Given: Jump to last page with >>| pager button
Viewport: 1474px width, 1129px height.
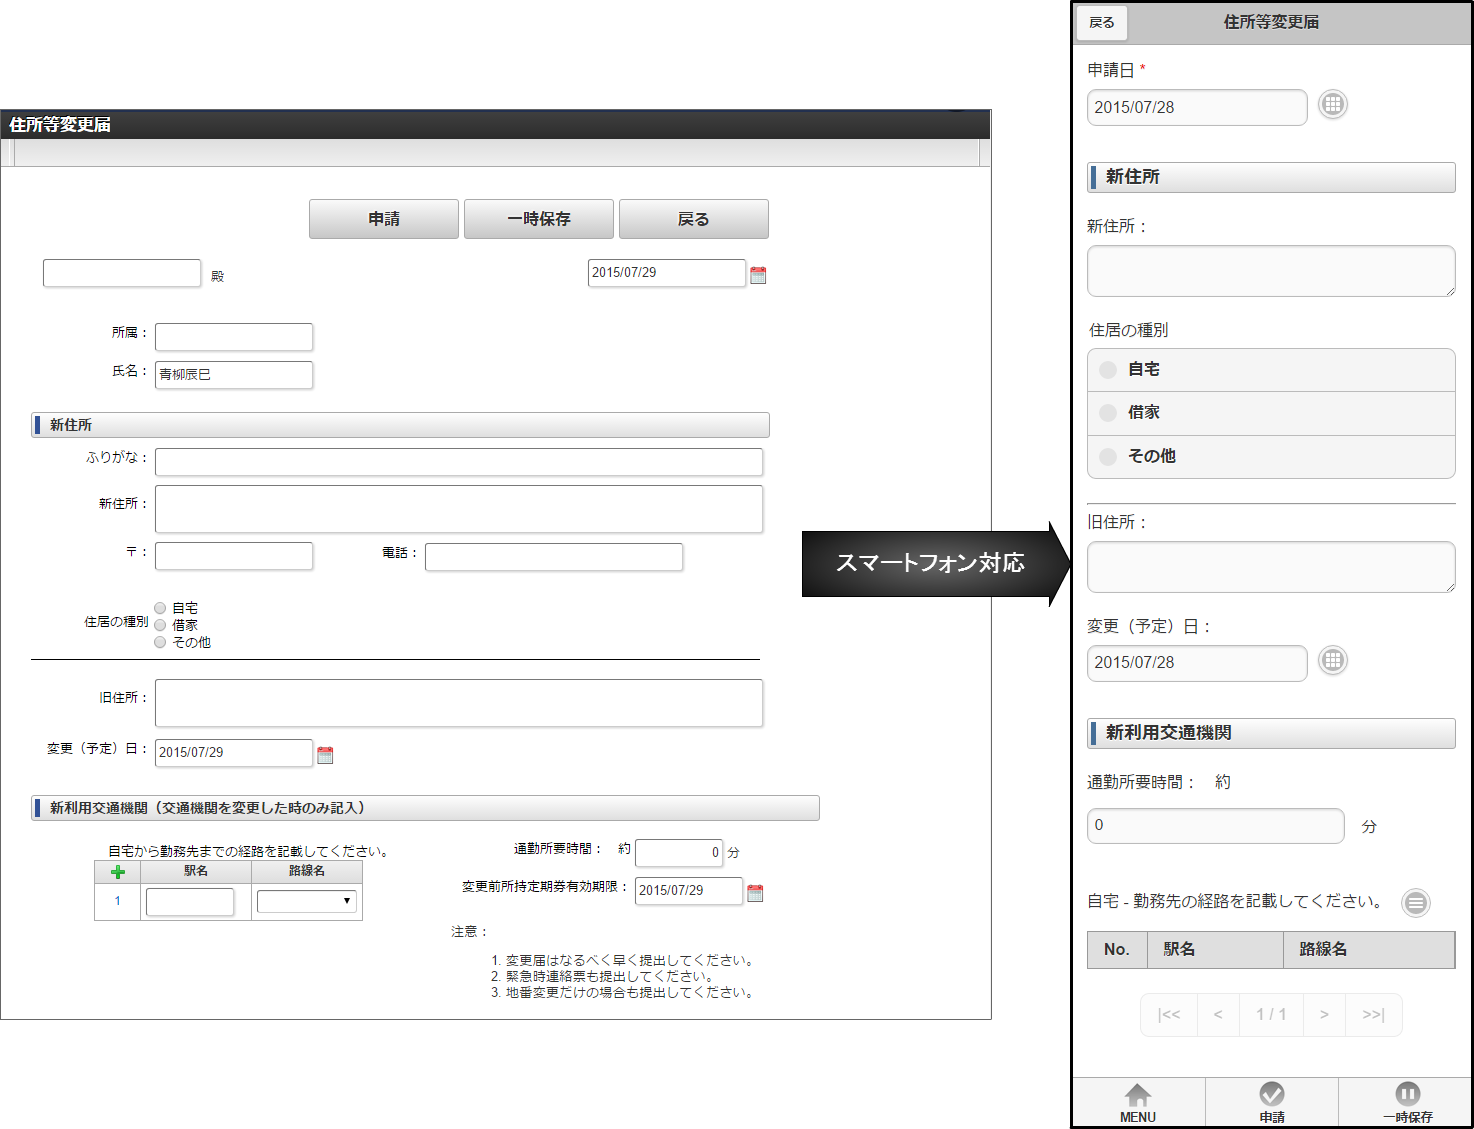Looking at the screenshot, I should pyautogui.click(x=1373, y=1015).
